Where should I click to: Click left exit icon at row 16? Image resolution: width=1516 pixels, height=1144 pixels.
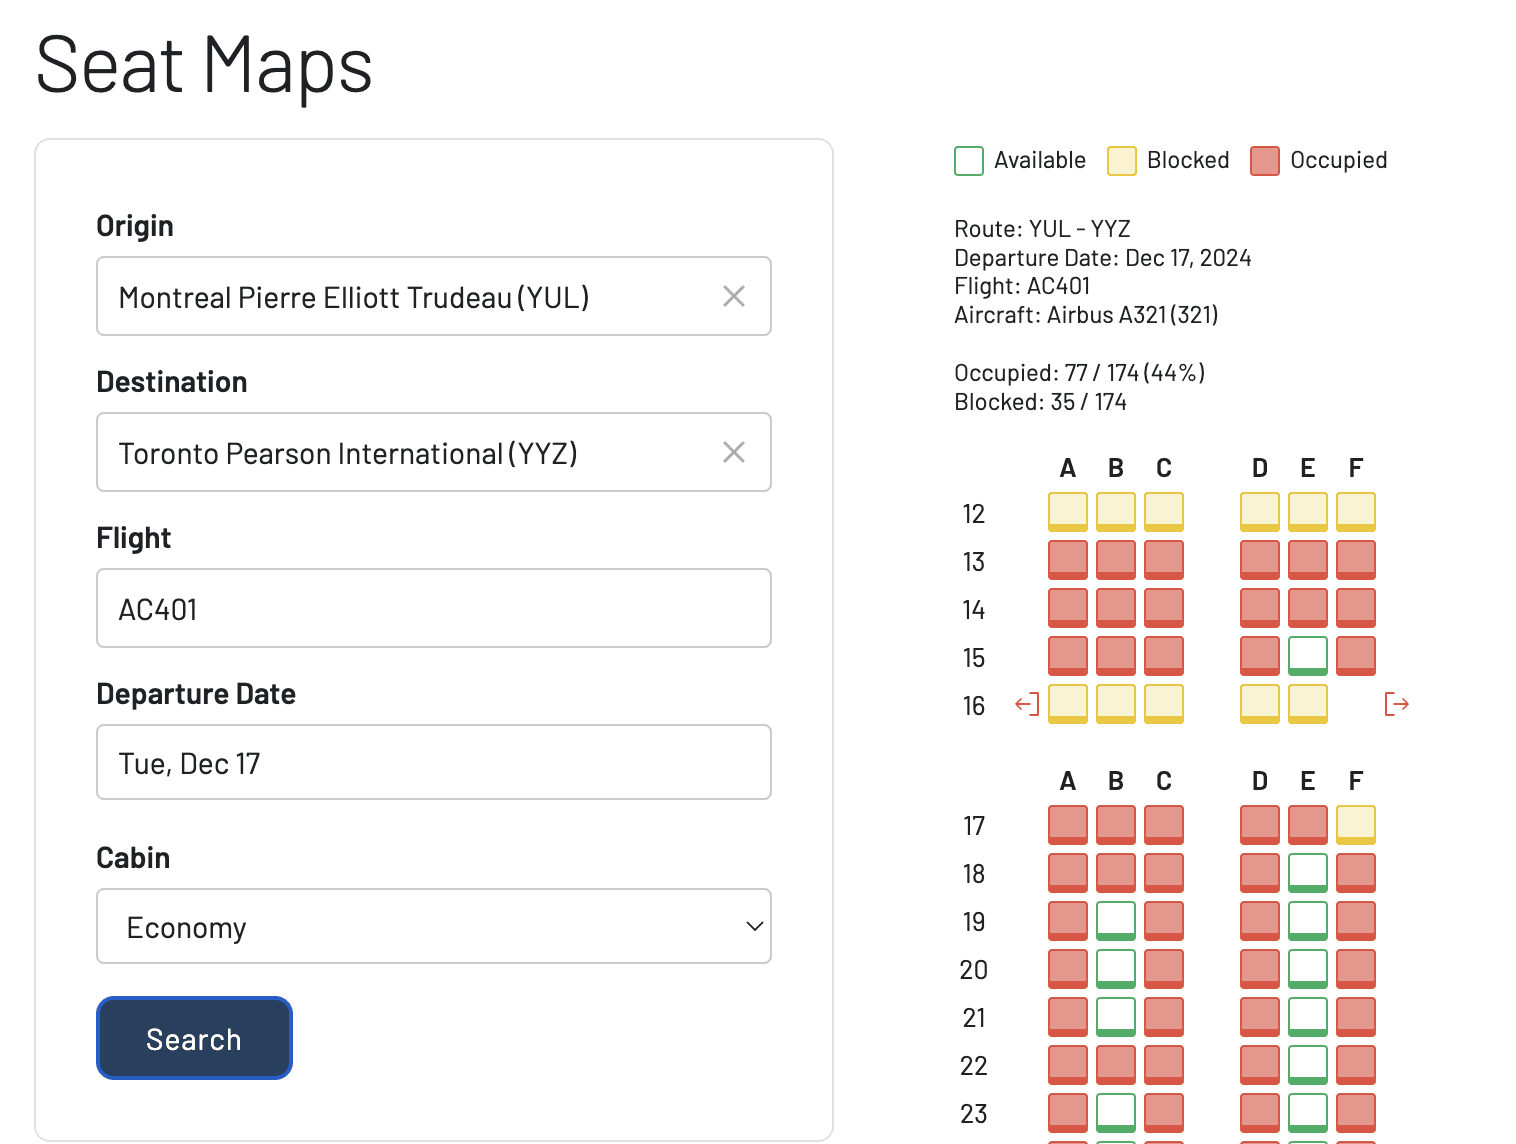(1027, 704)
